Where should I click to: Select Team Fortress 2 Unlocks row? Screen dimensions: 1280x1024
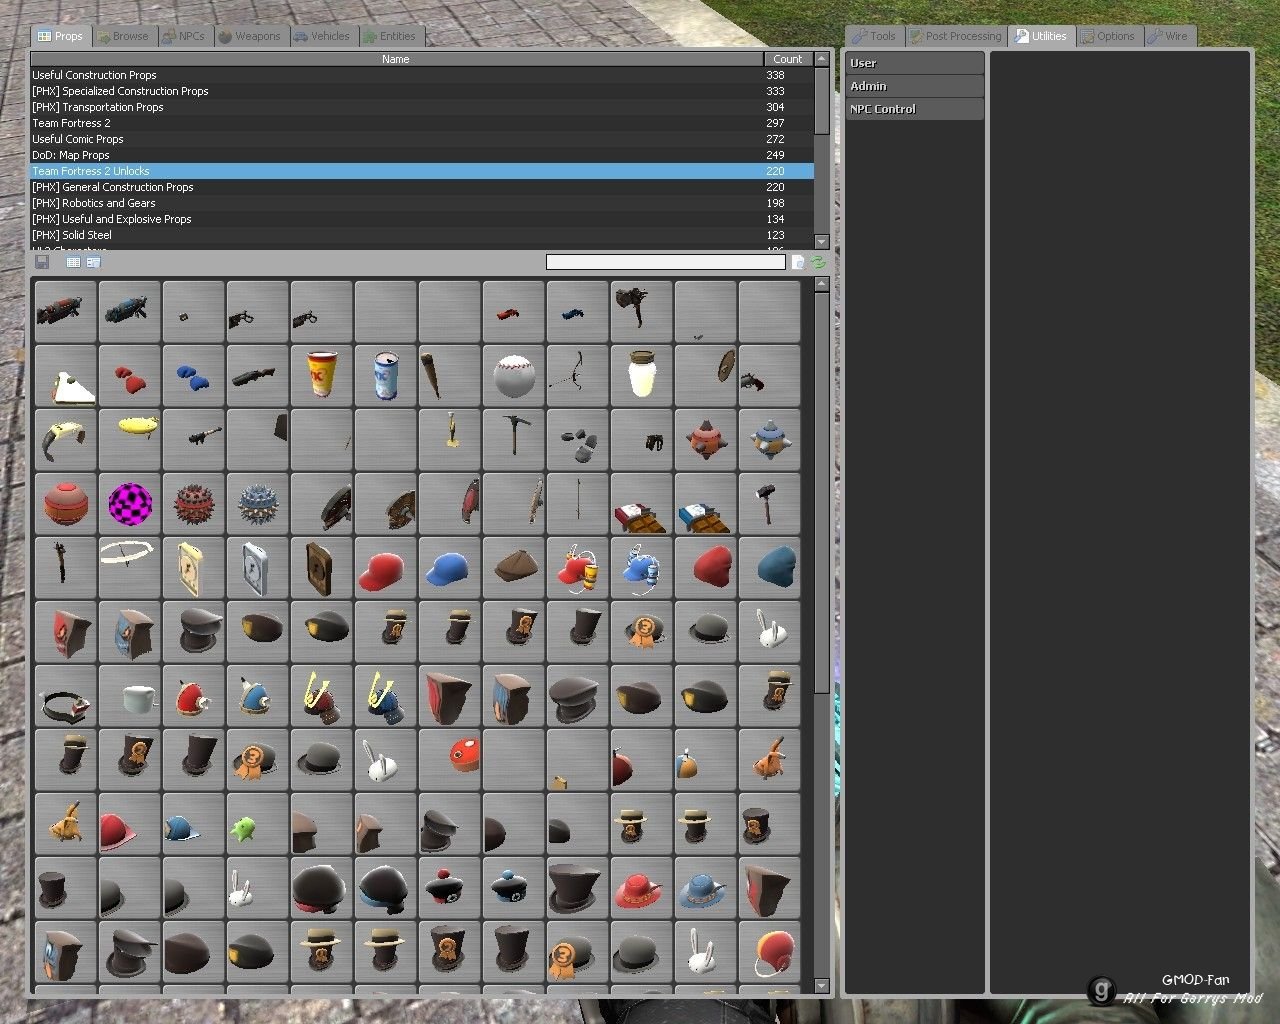[422, 171]
